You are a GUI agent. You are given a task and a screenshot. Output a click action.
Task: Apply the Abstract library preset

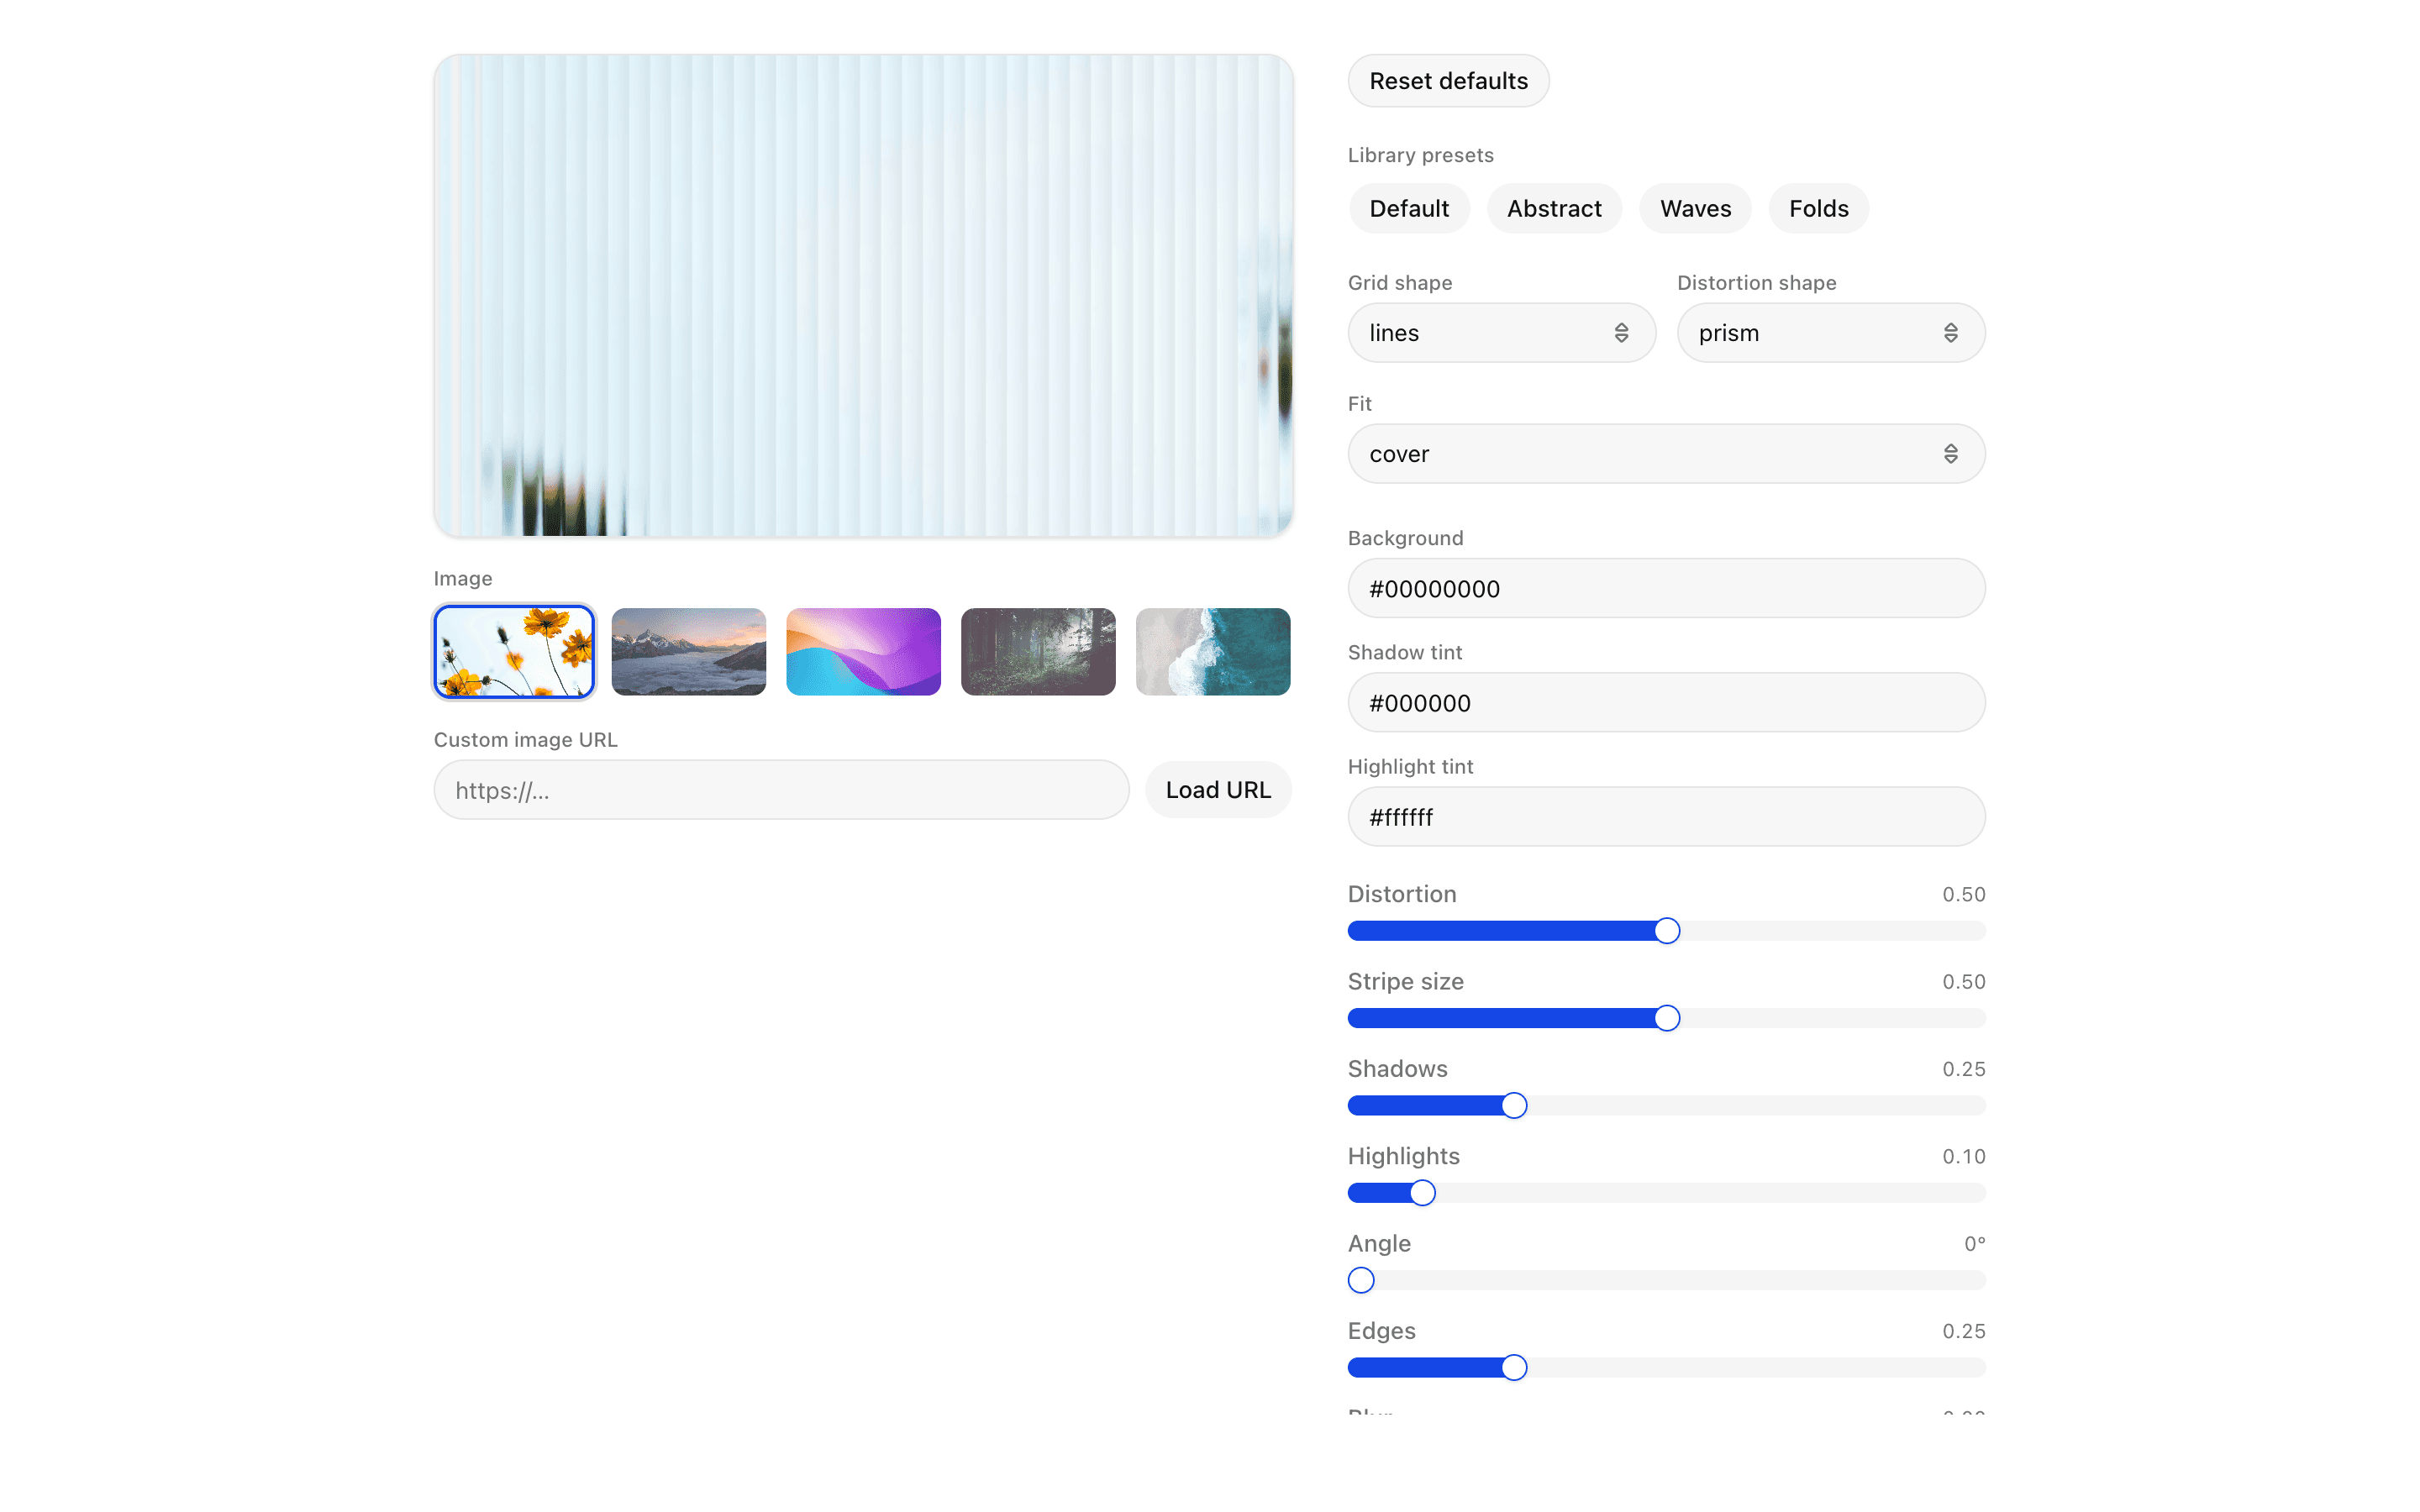point(1553,208)
